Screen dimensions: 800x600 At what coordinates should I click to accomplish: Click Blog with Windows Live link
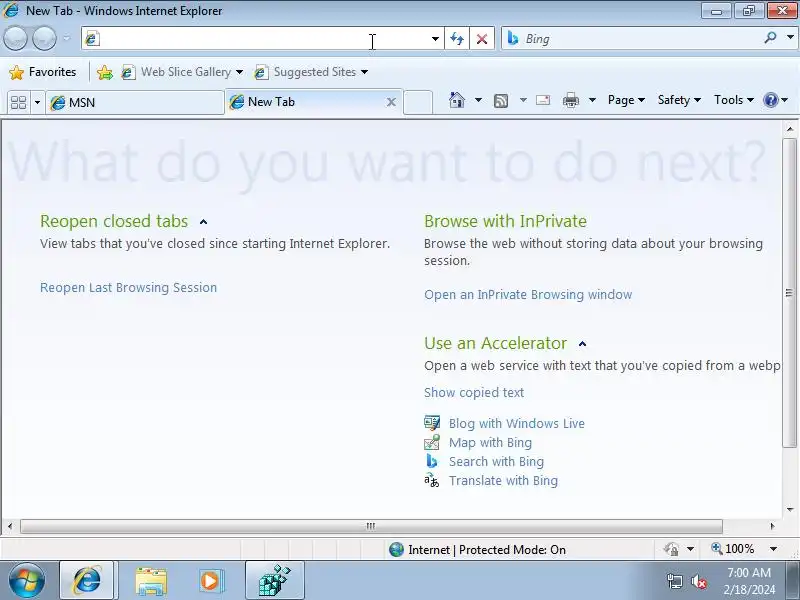pyautogui.click(x=517, y=423)
